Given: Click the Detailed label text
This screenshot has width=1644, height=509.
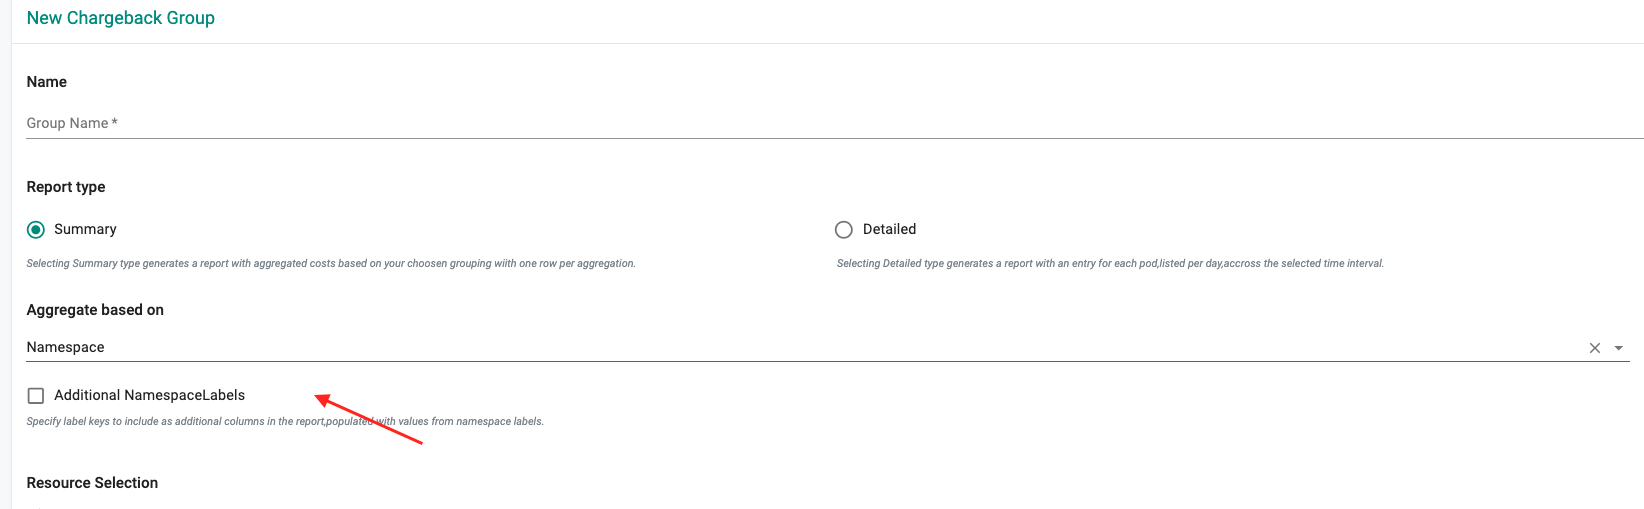Looking at the screenshot, I should tap(889, 229).
